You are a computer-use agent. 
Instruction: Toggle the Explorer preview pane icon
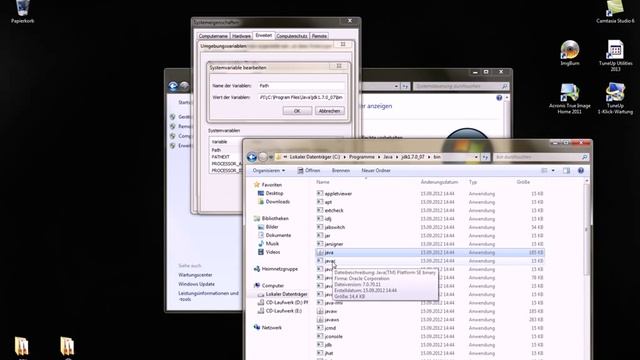pos(566,171)
